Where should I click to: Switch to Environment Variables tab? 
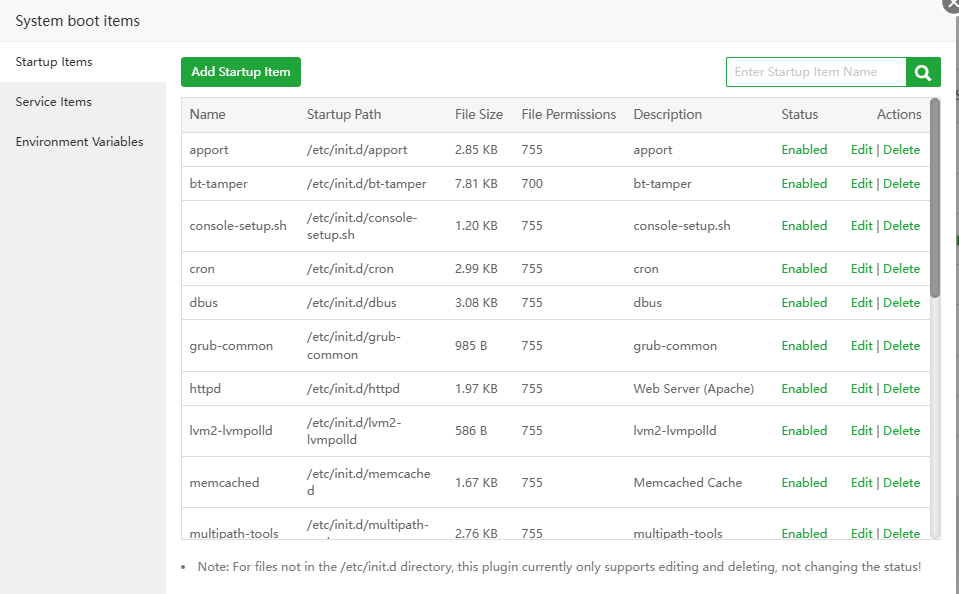(80, 142)
